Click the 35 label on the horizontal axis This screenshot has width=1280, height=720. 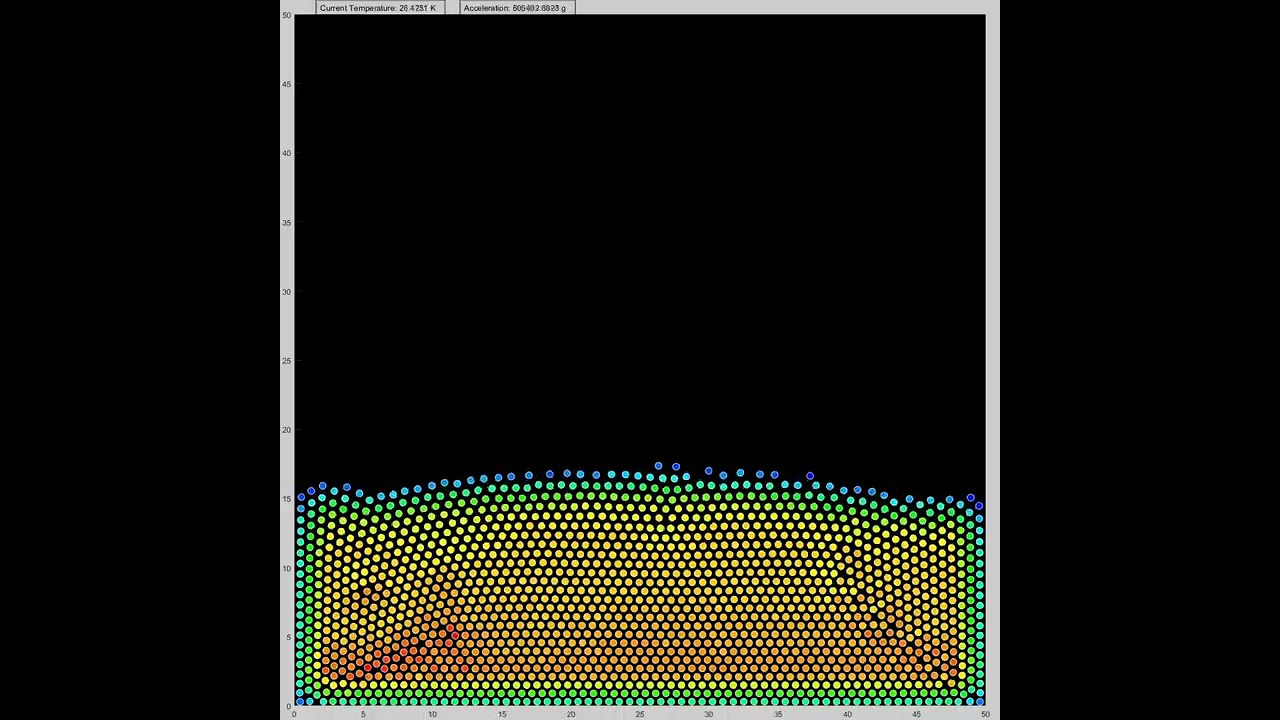(x=778, y=714)
